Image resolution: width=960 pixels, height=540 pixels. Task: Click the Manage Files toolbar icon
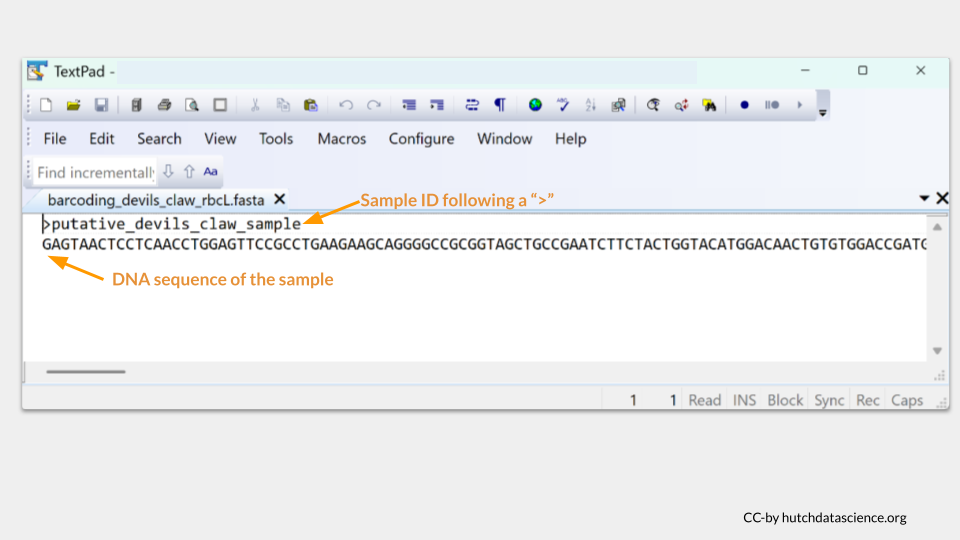[x=137, y=105]
